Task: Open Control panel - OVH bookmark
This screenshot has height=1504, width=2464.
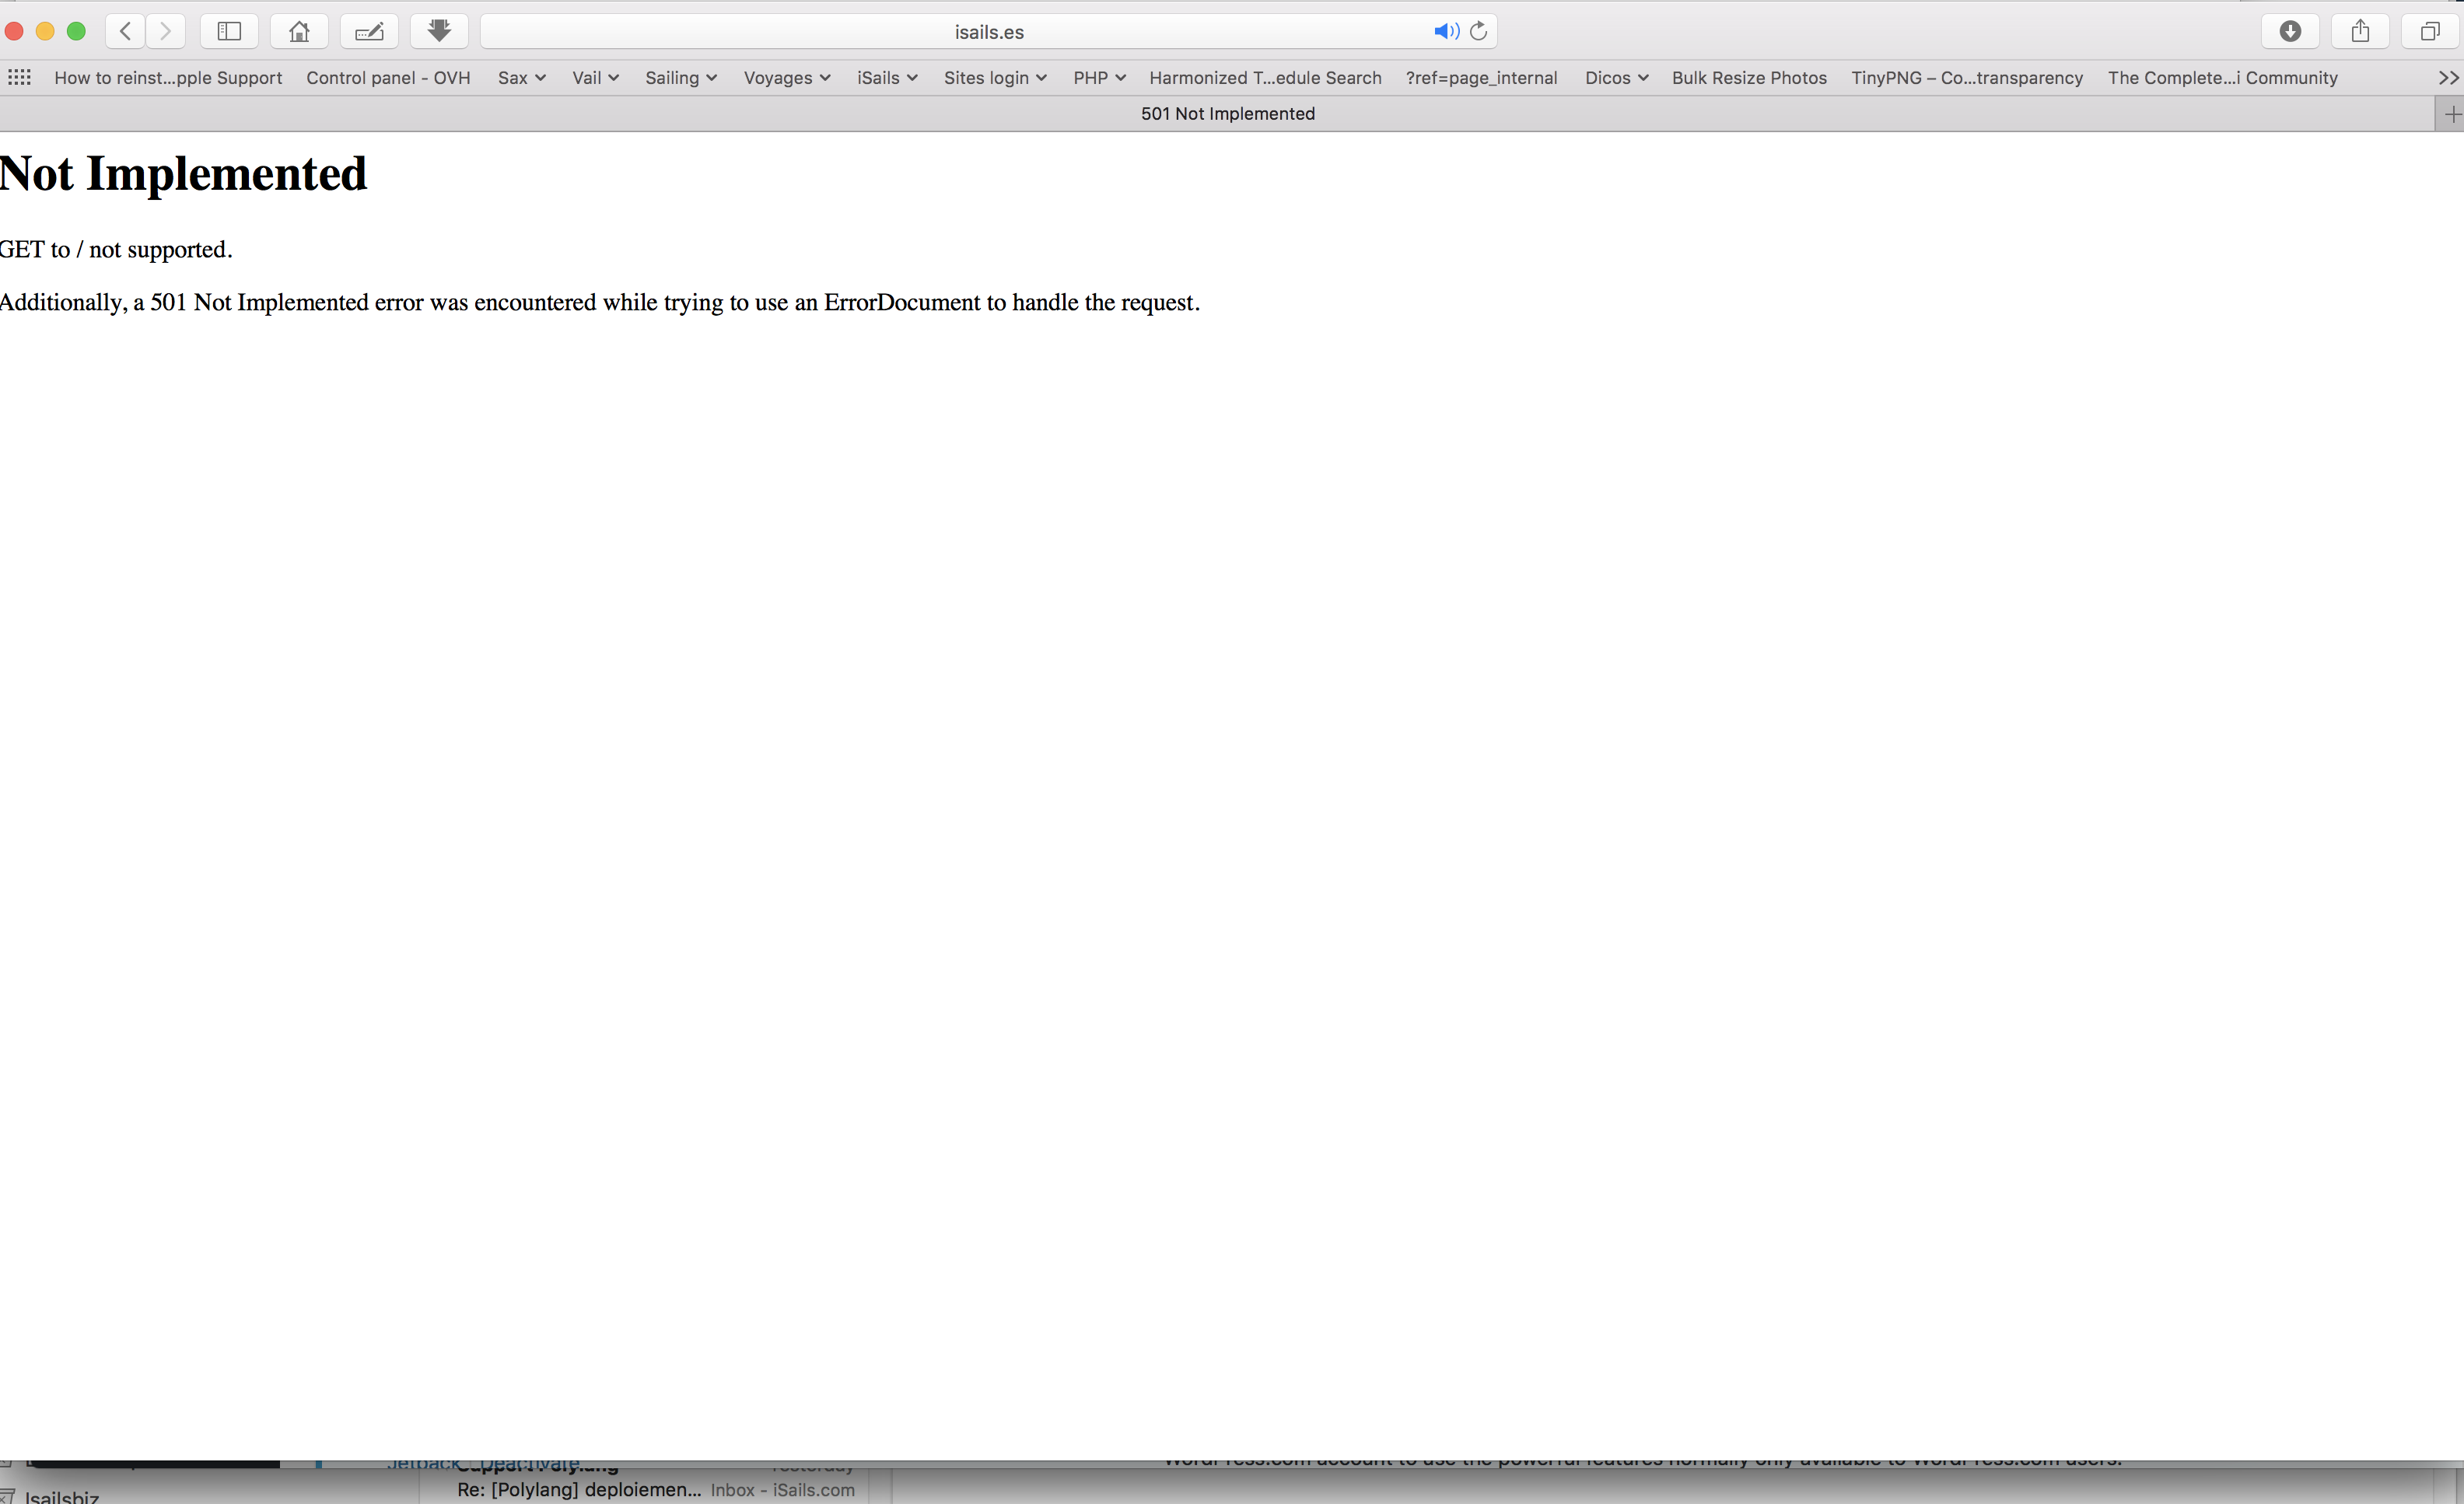Action: (x=388, y=78)
